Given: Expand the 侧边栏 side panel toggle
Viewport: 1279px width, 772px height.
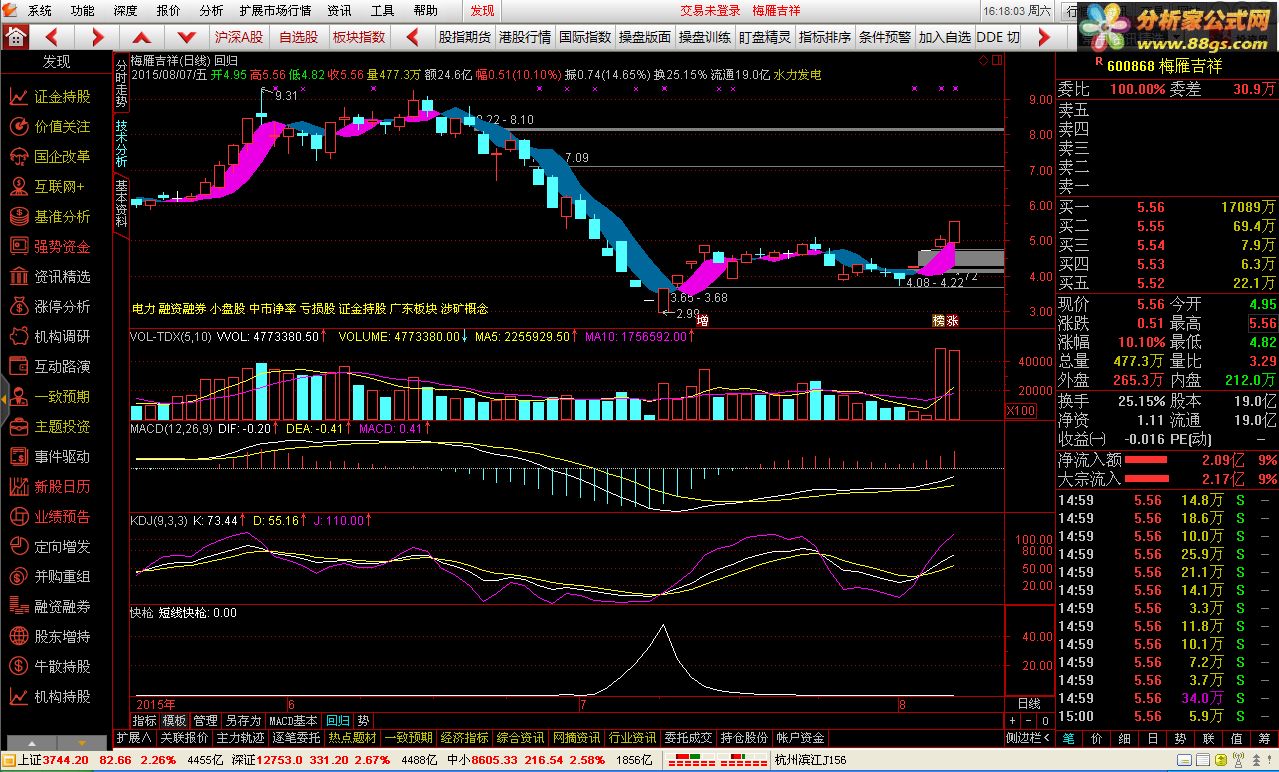Looking at the screenshot, I should (x=1029, y=738).
